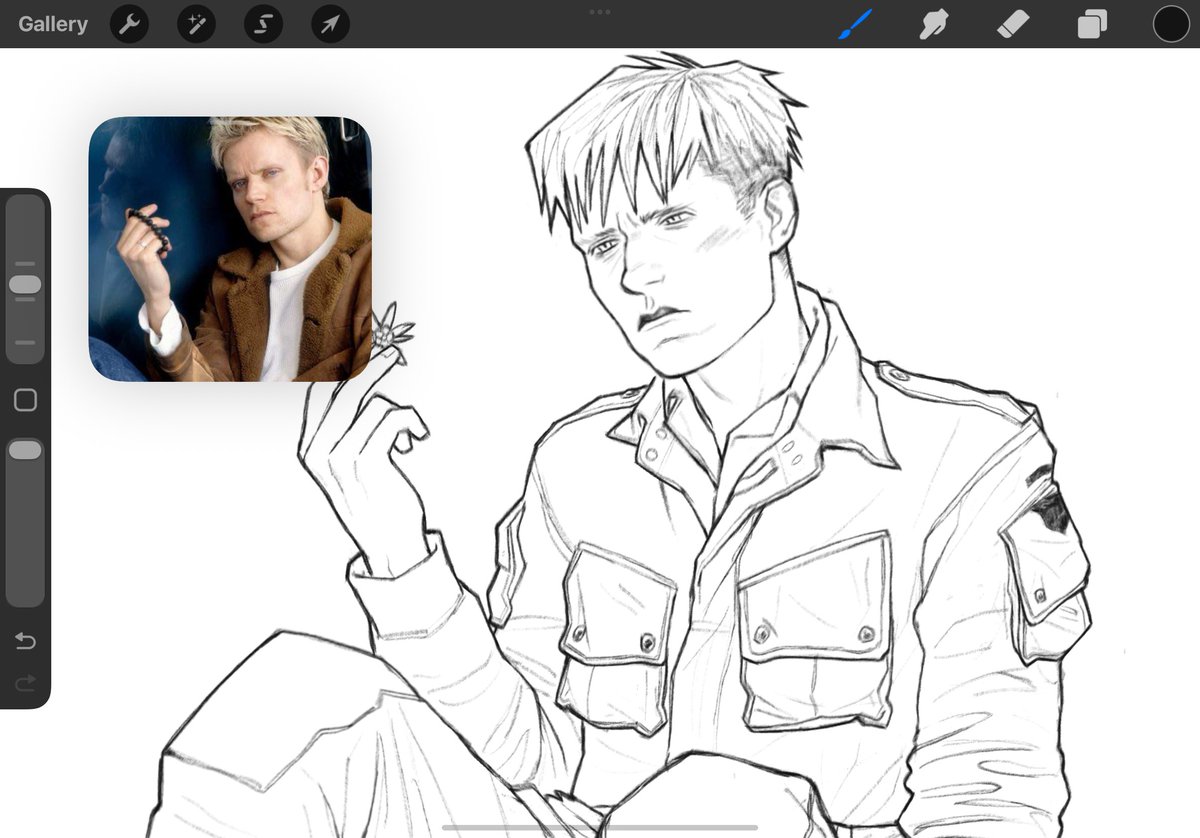The width and height of the screenshot is (1200, 838).
Task: Tap the square modify button on sidebar
Action: tap(25, 401)
